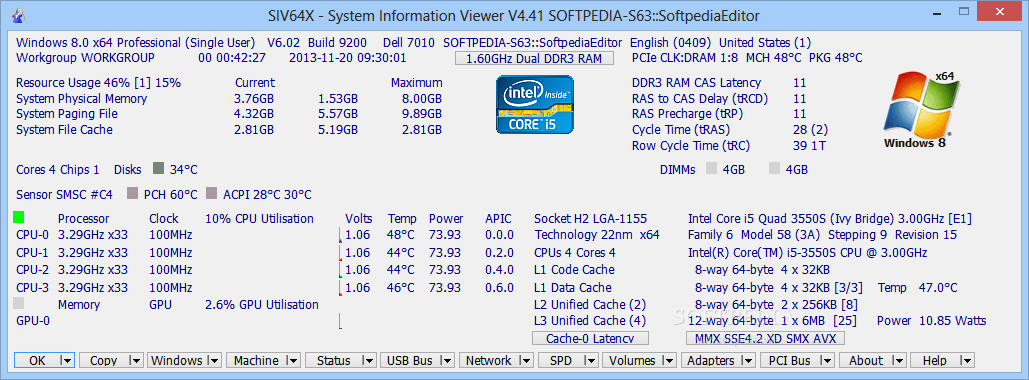This screenshot has width=1029, height=380.
Task: Click the Cores 4 Chips 1 text
Action: (58, 170)
